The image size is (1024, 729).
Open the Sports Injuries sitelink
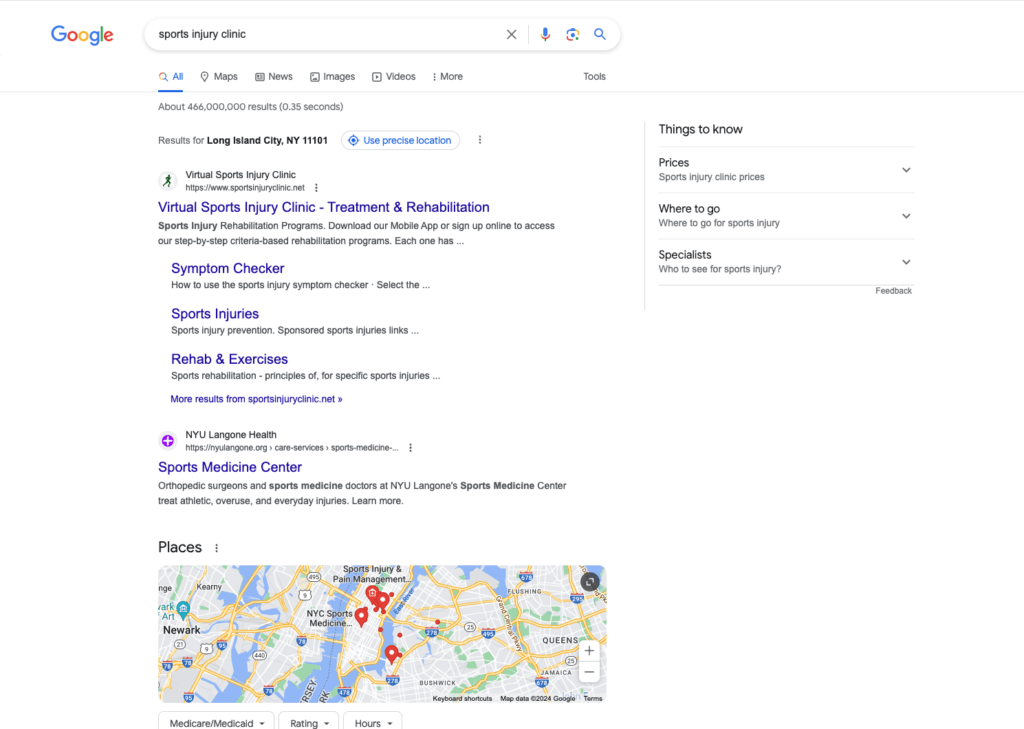coord(215,314)
